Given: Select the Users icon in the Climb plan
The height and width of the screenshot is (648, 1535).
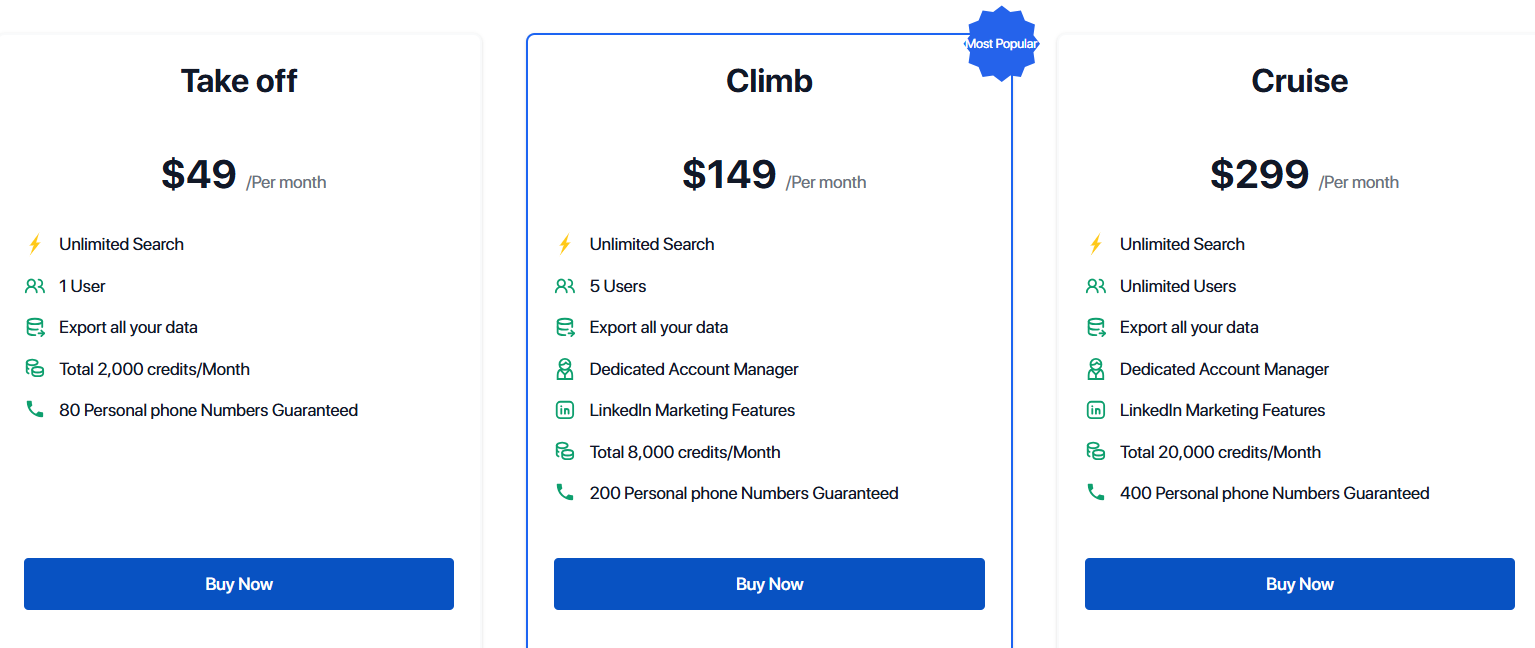Looking at the screenshot, I should click(x=566, y=285).
